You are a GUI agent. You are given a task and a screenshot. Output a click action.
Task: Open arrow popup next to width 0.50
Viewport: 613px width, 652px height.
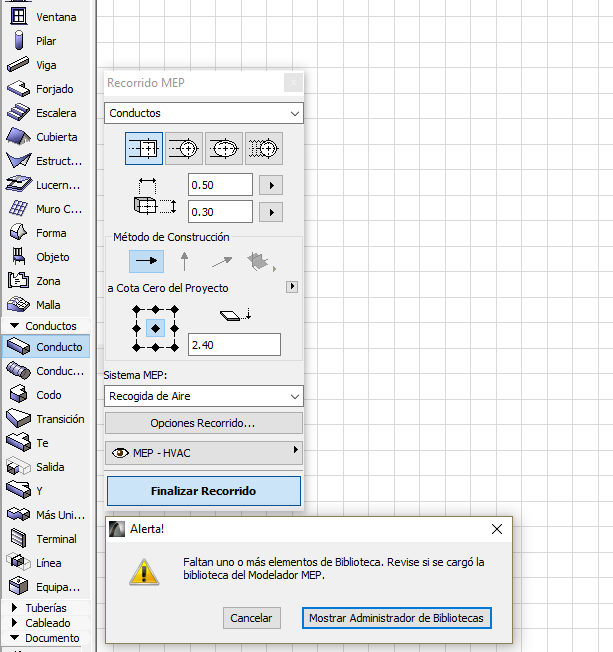coord(271,185)
